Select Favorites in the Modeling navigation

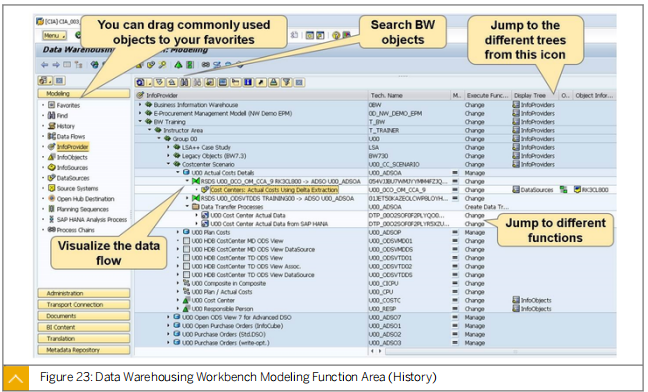tap(68, 105)
